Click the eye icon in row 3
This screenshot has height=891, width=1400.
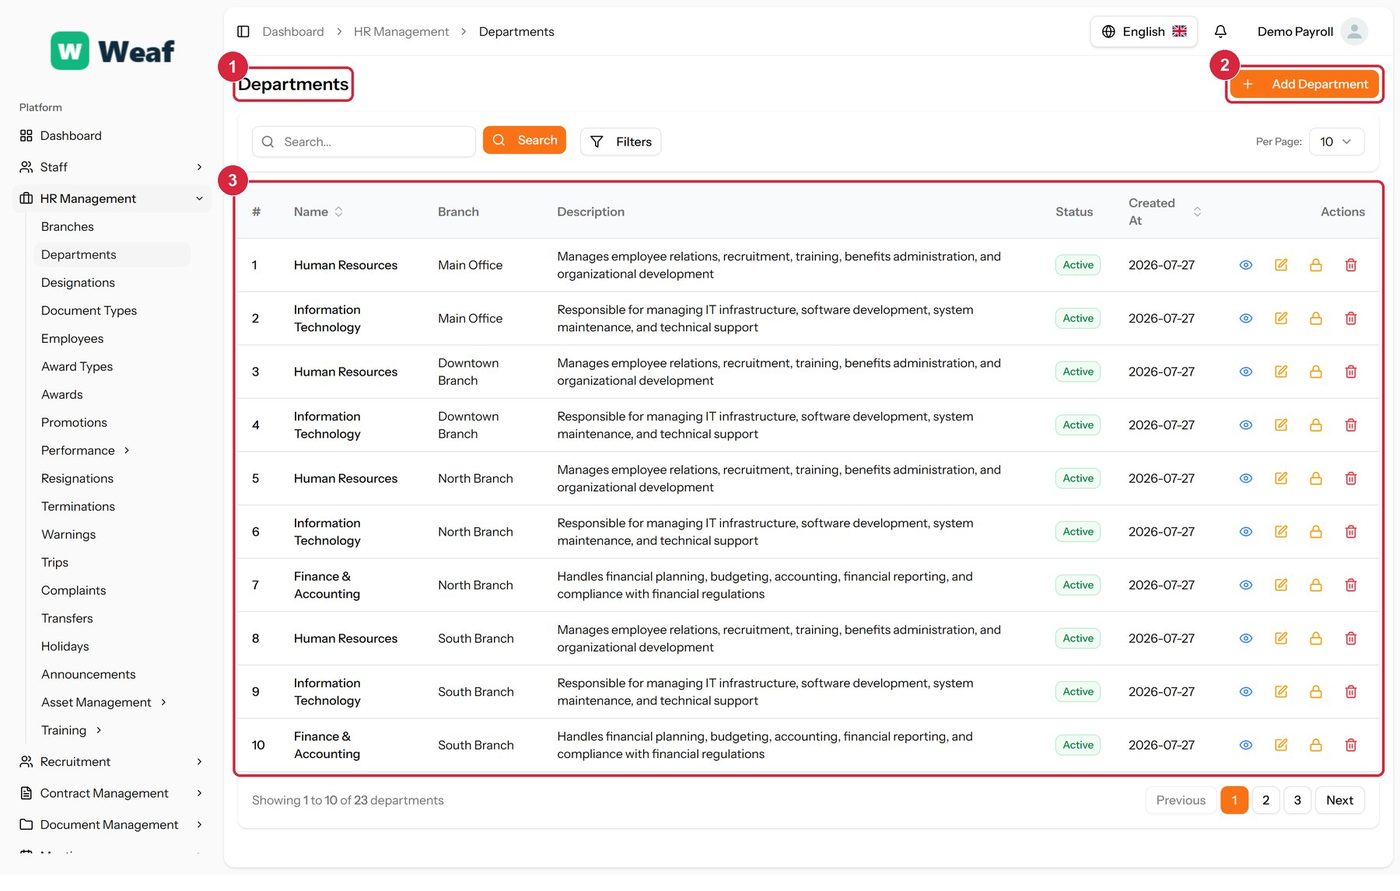point(1246,372)
